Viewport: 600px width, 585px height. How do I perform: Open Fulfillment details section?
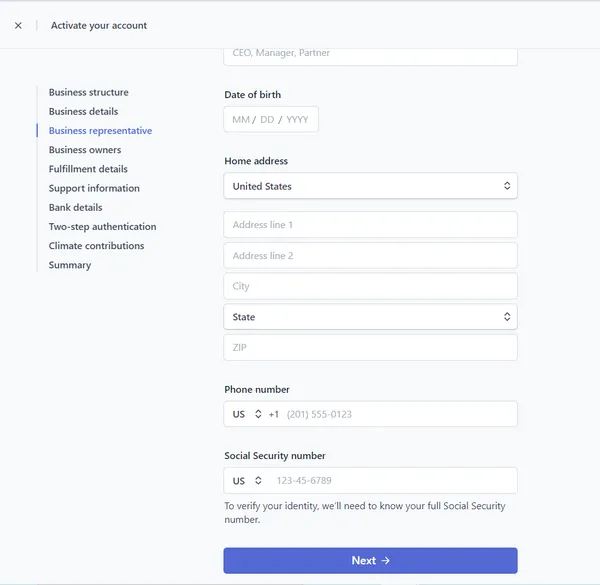(x=88, y=169)
